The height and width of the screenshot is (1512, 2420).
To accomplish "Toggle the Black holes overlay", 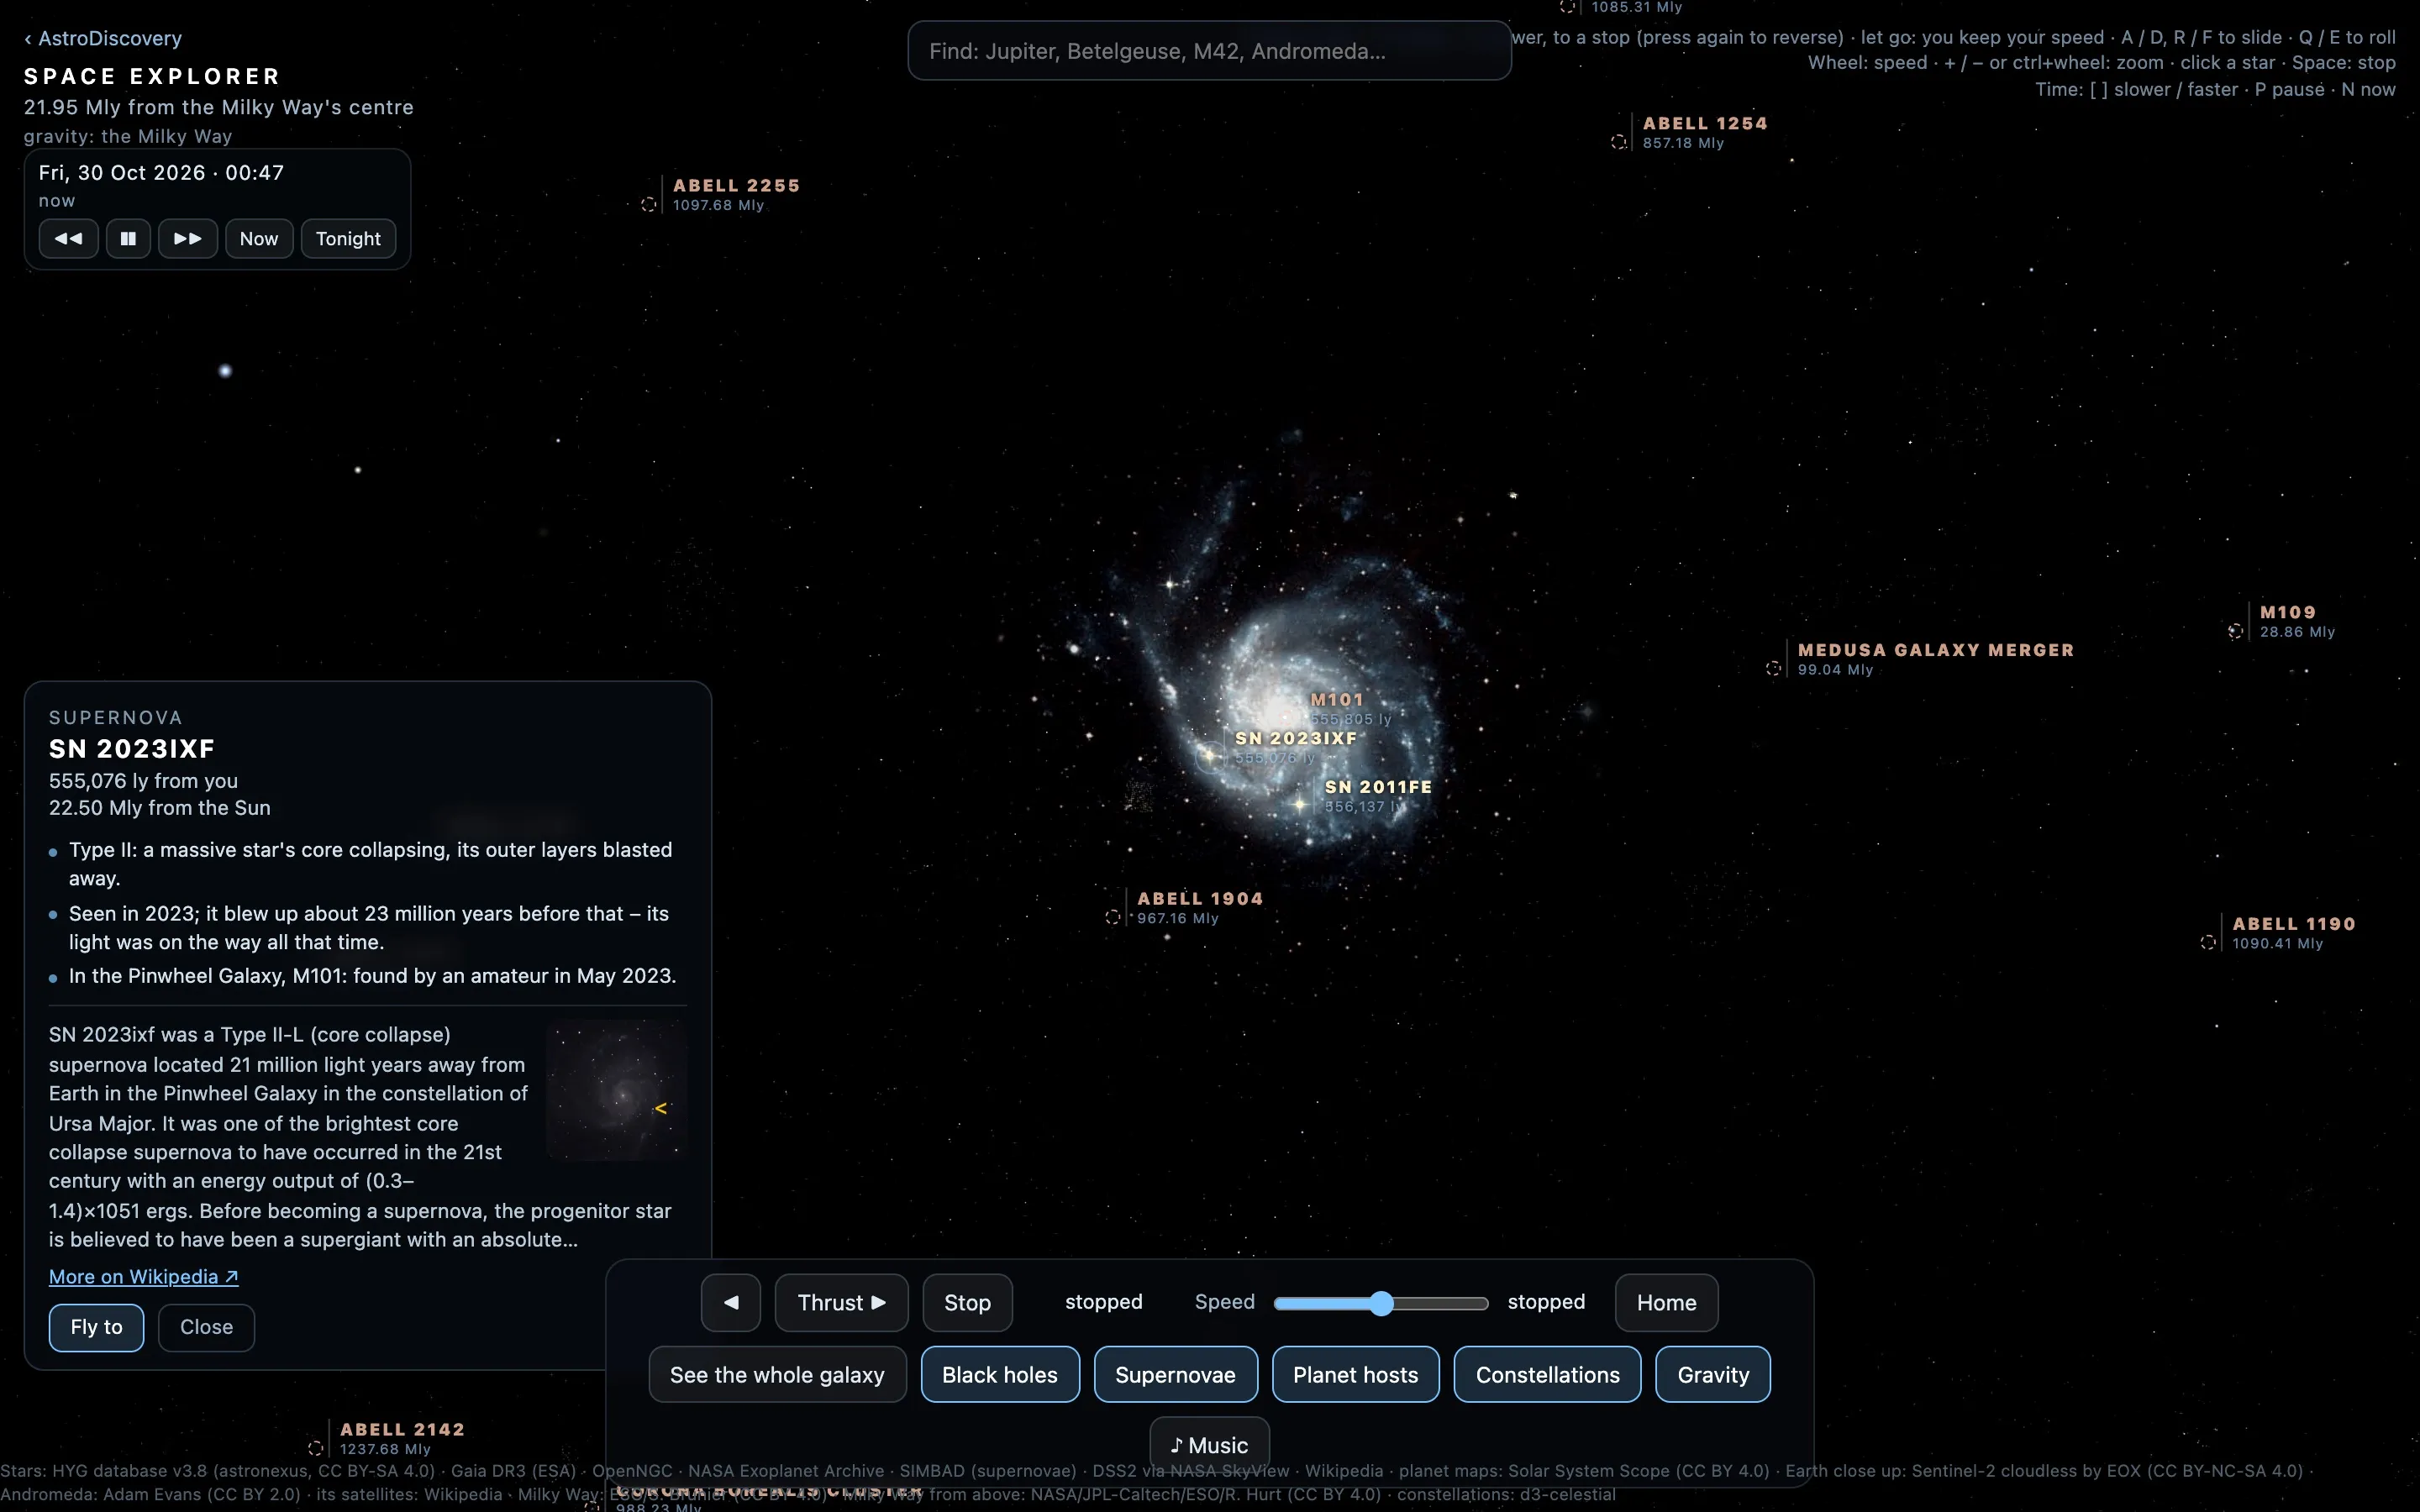I will point(1000,1374).
